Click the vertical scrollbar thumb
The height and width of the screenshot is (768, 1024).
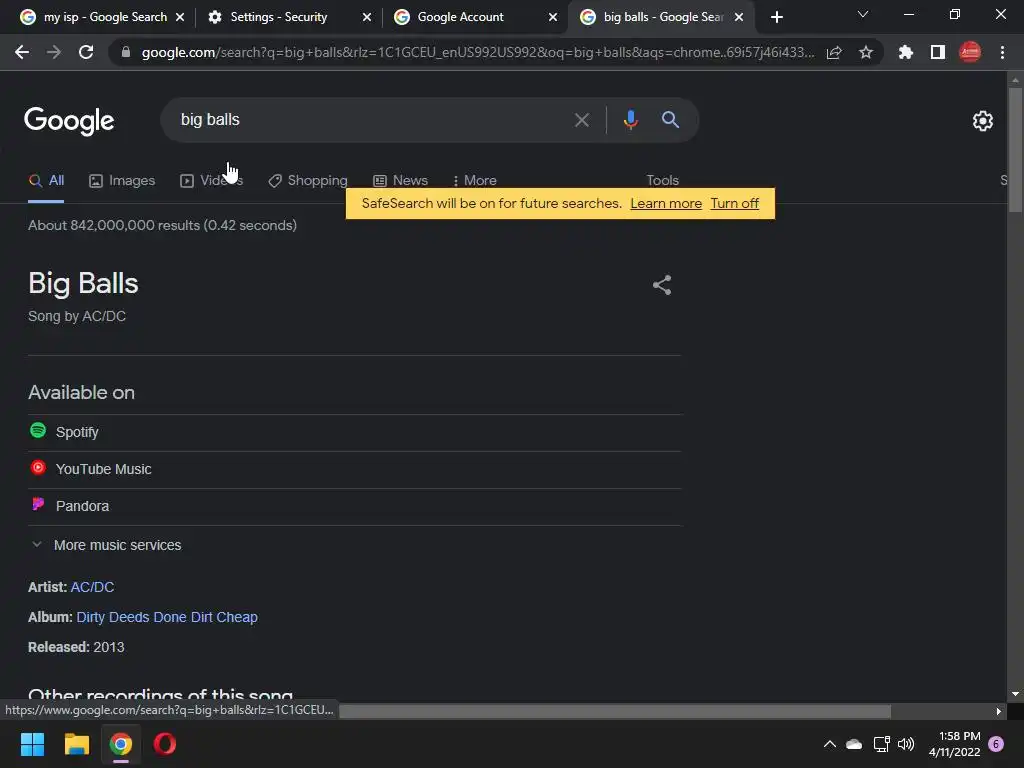coord(1015,150)
